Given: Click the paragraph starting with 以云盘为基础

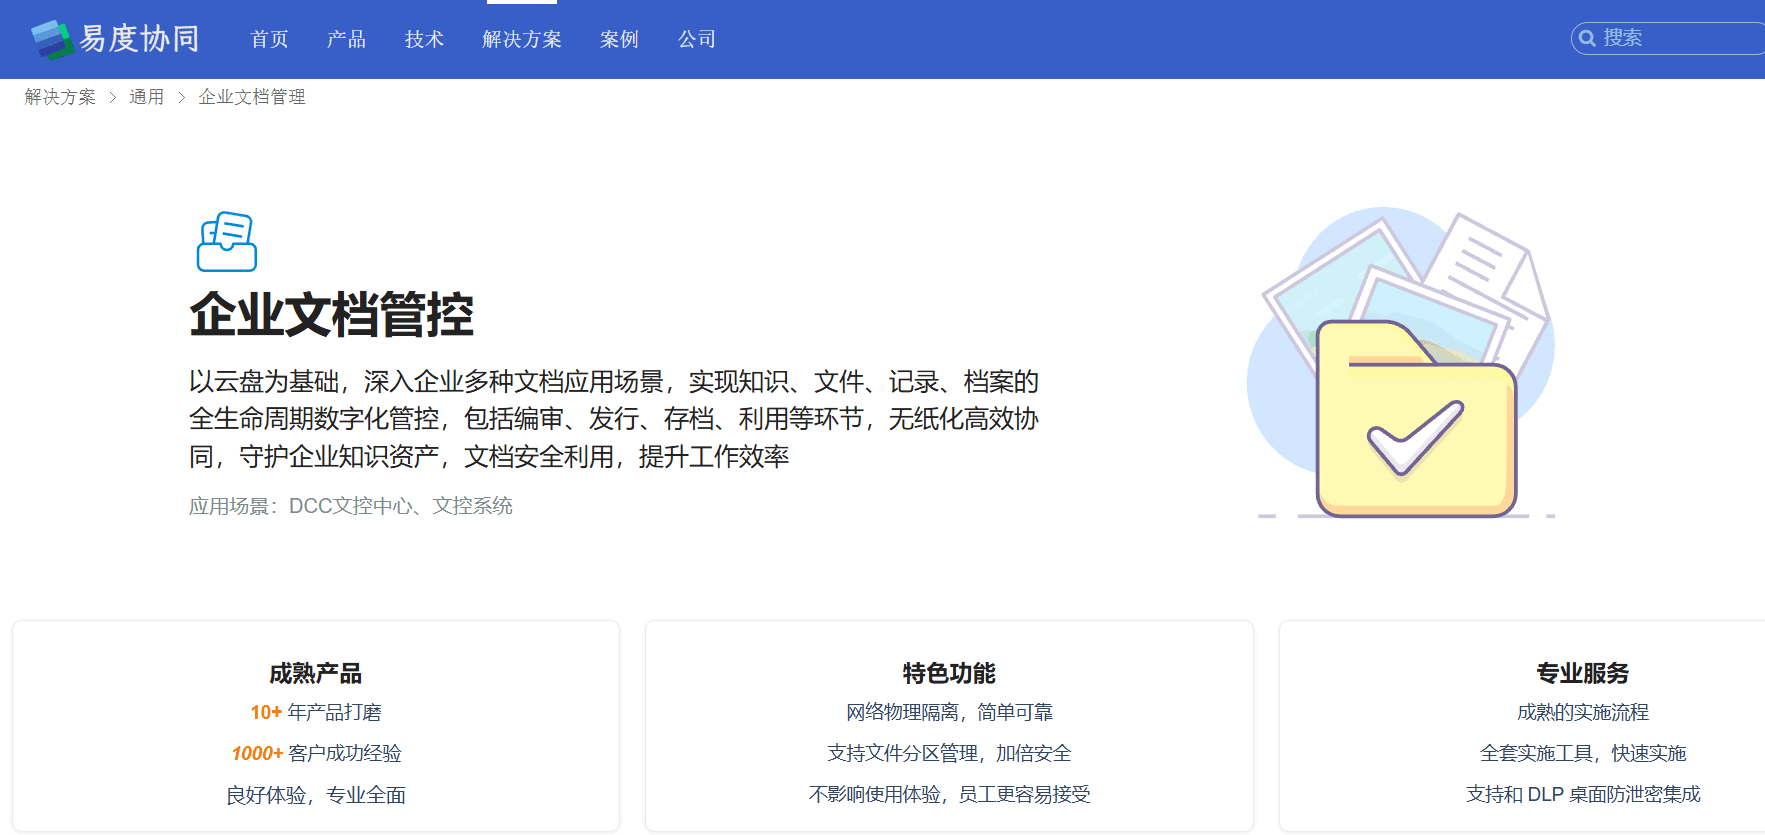Looking at the screenshot, I should [x=614, y=419].
